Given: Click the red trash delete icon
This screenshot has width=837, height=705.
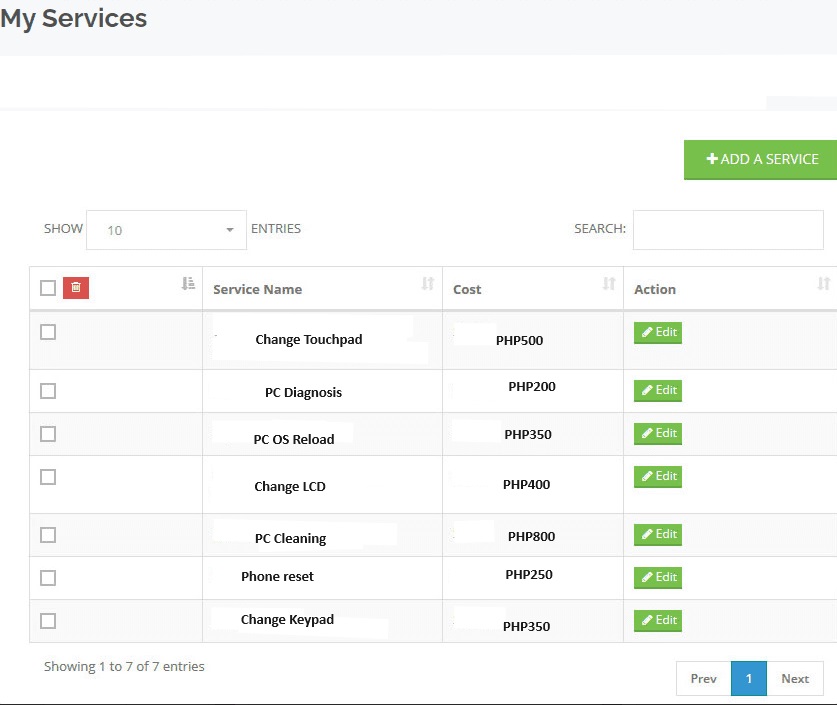Looking at the screenshot, I should [76, 288].
